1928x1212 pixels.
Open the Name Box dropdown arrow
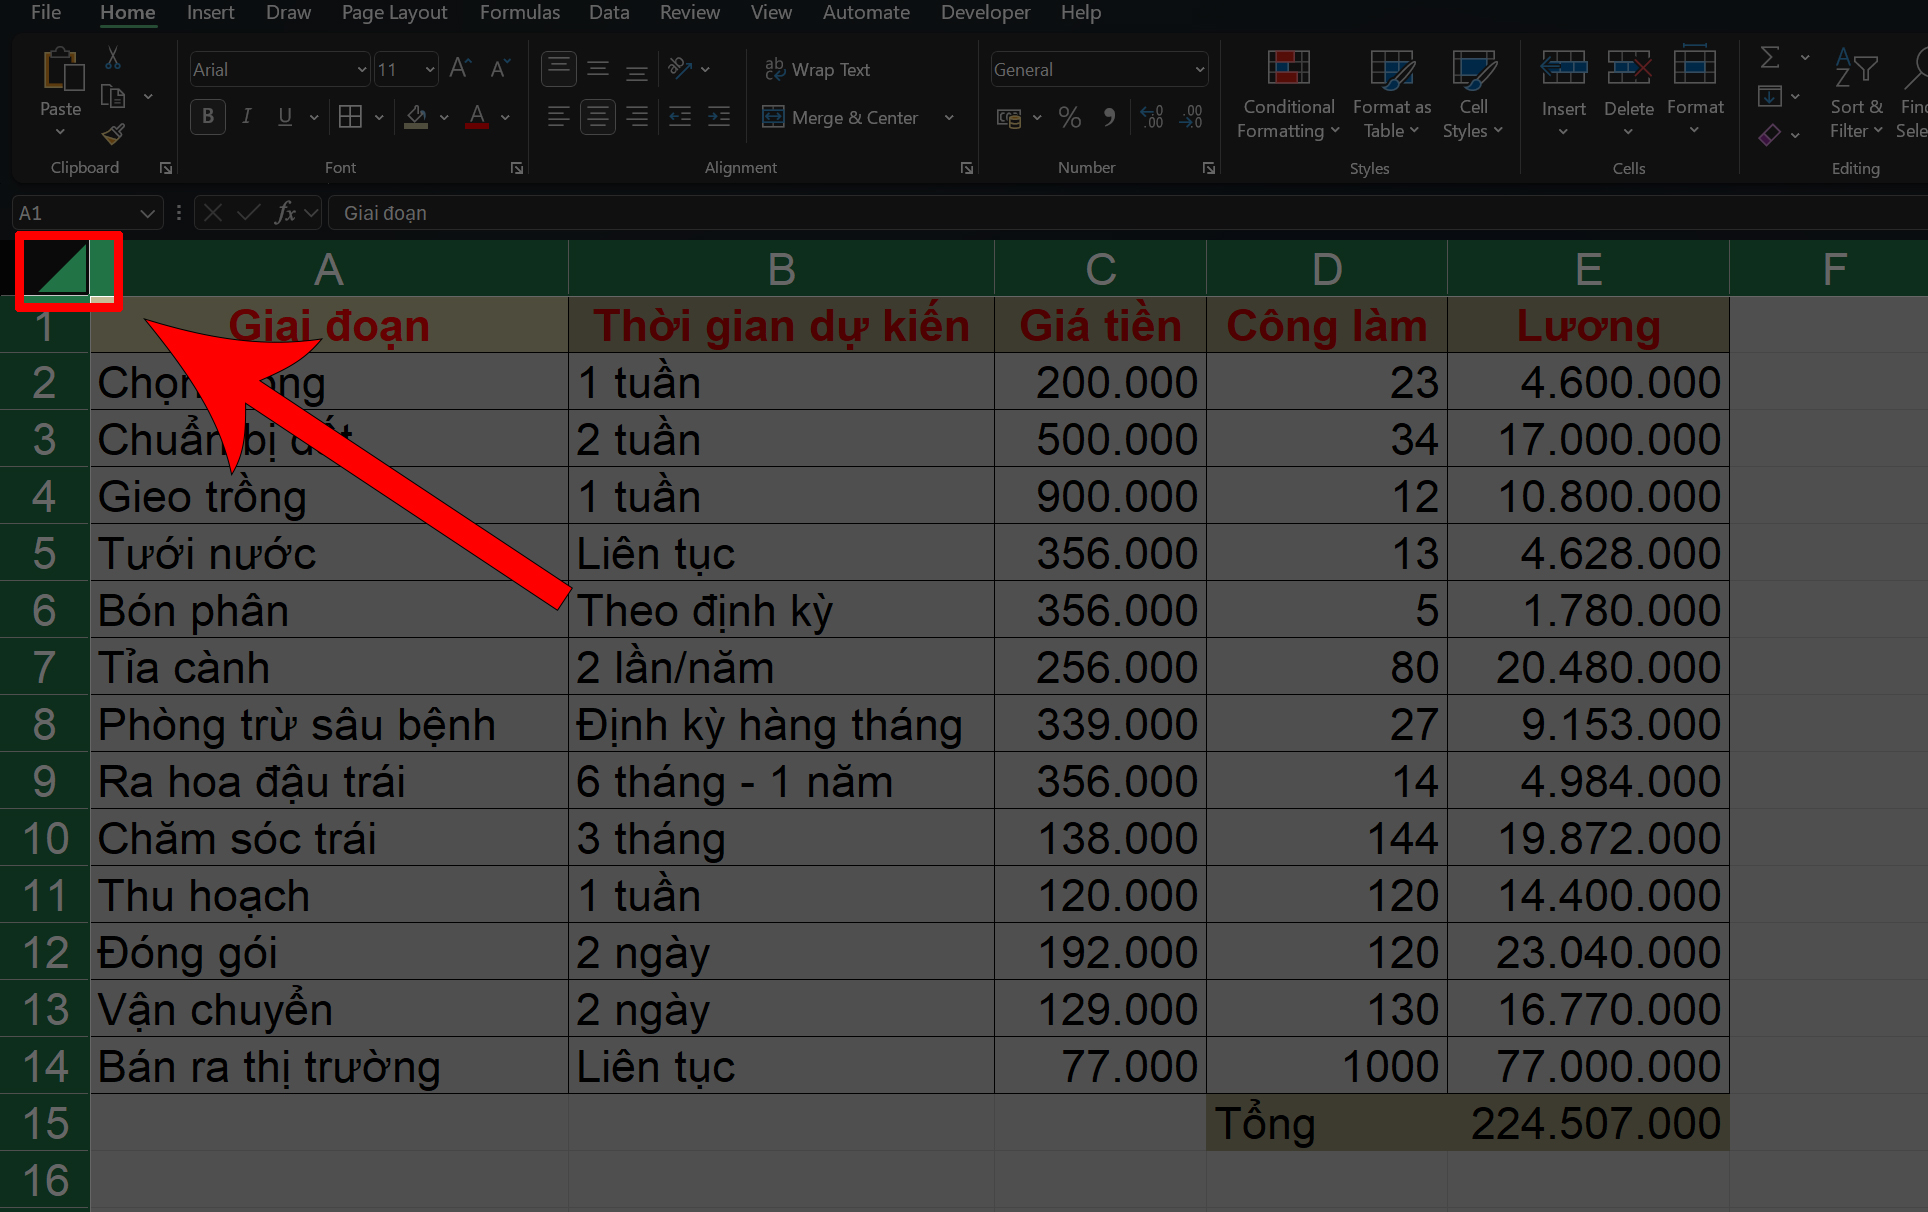click(147, 213)
